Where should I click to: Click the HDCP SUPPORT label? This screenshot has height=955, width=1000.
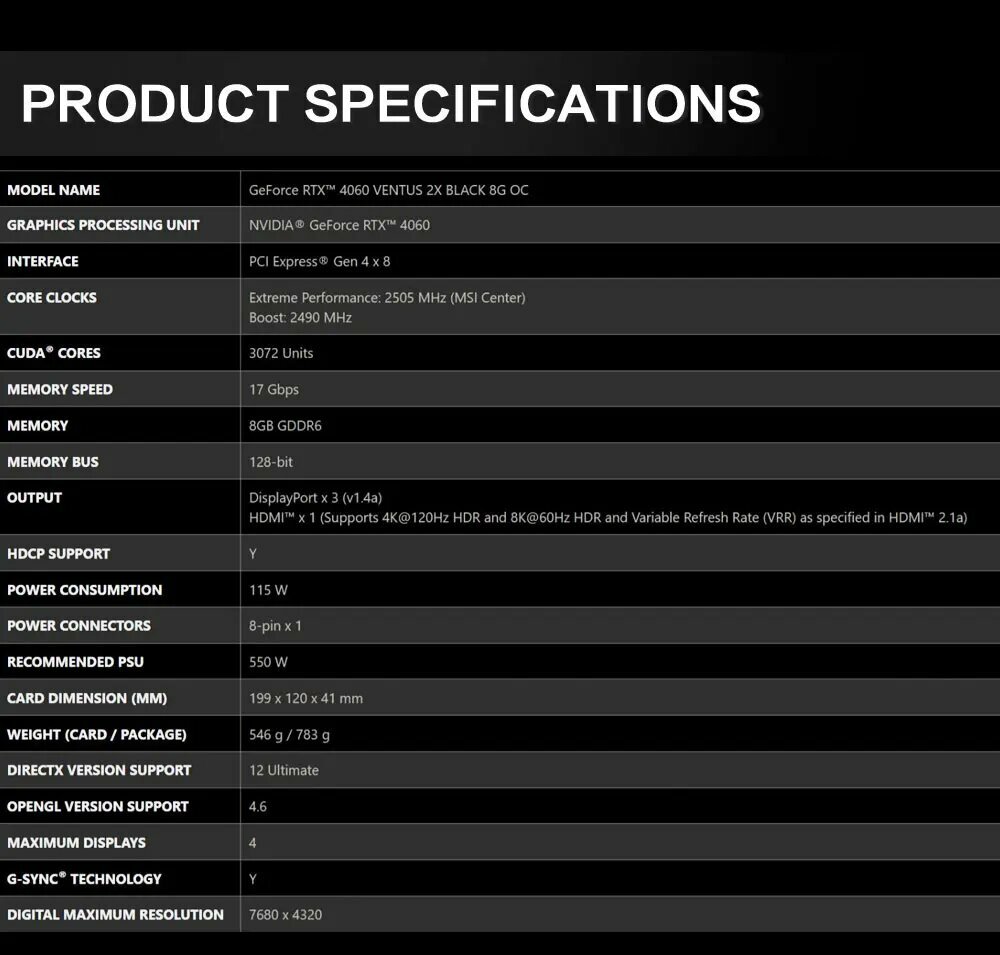58,554
